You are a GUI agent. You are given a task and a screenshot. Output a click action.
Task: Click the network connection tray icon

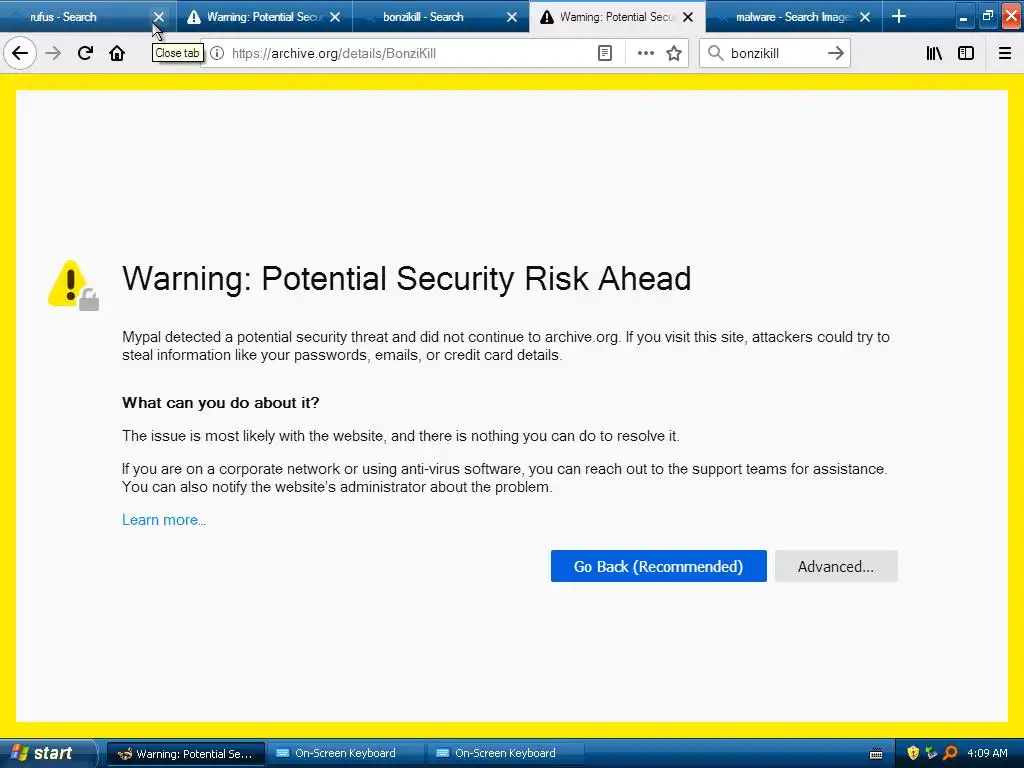931,753
